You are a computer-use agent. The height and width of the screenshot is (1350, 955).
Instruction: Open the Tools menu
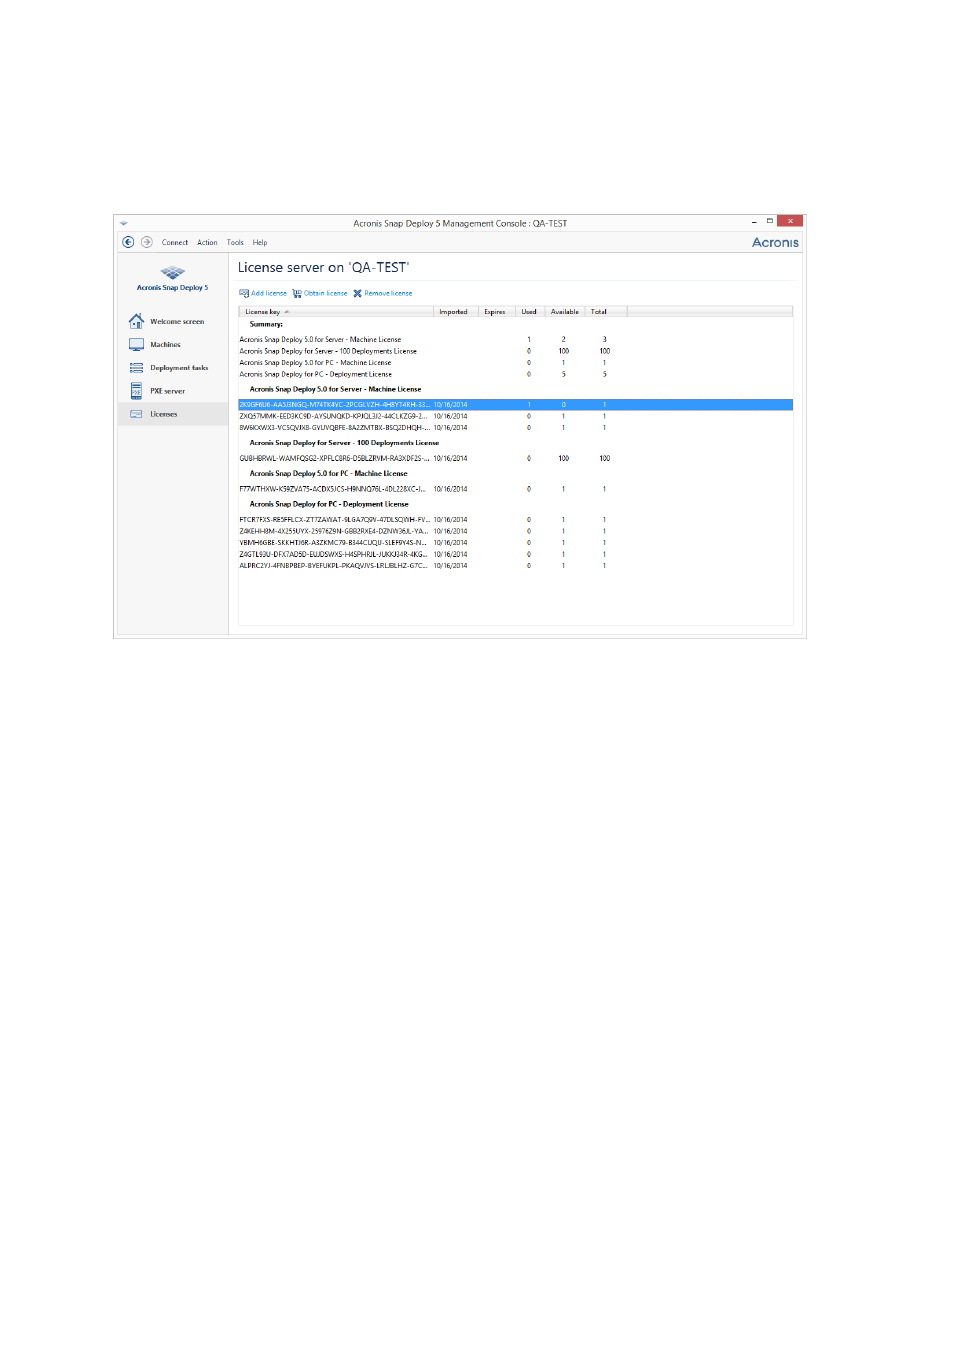235,242
